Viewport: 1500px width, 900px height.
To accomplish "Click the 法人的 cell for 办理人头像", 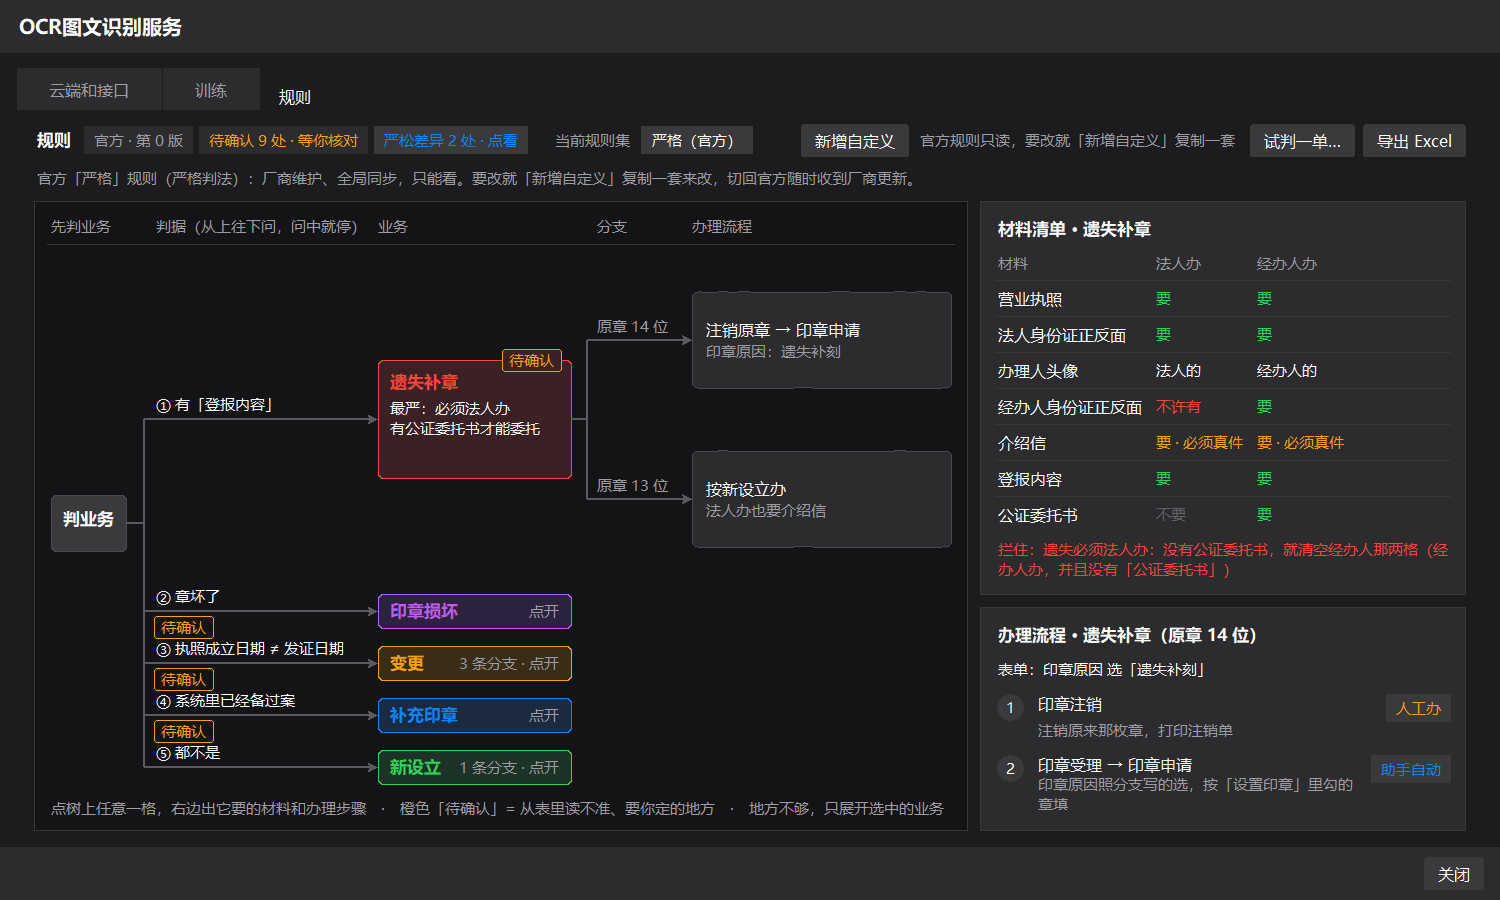I will point(1178,371).
